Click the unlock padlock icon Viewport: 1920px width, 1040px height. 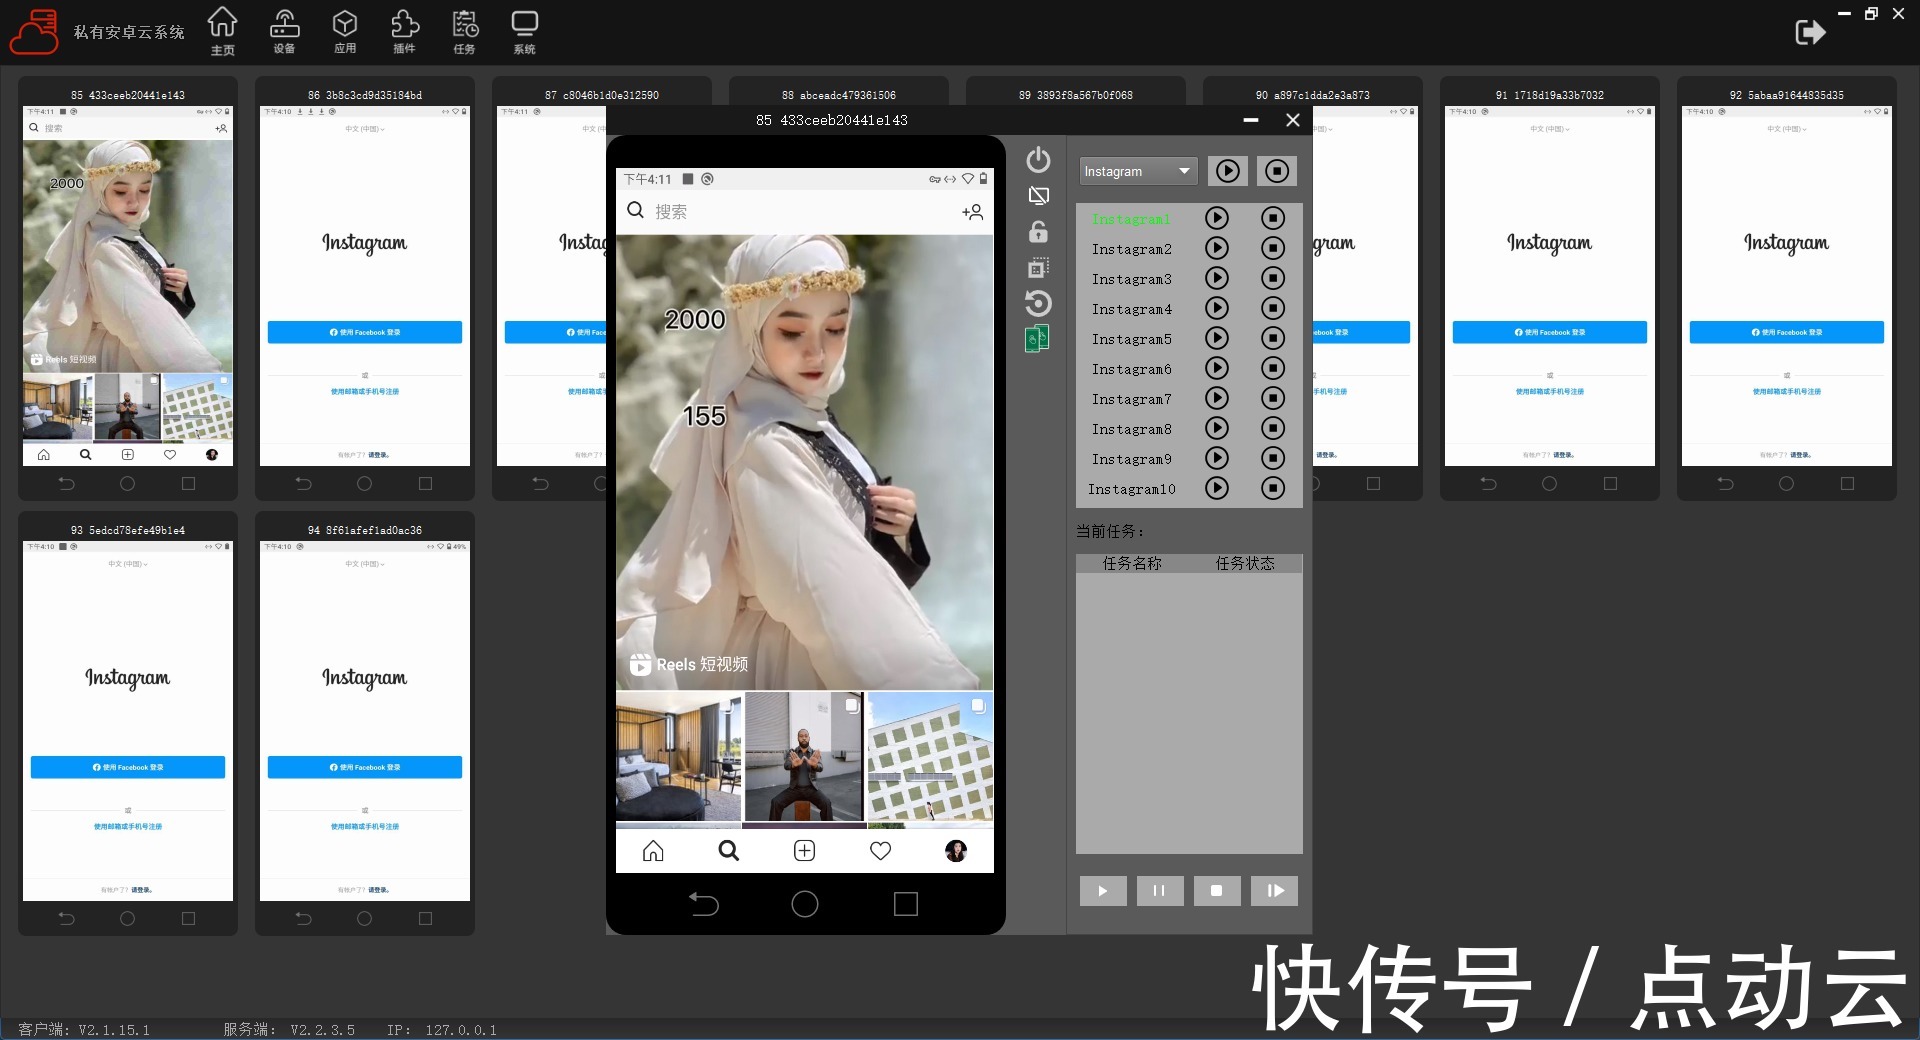coord(1039,232)
